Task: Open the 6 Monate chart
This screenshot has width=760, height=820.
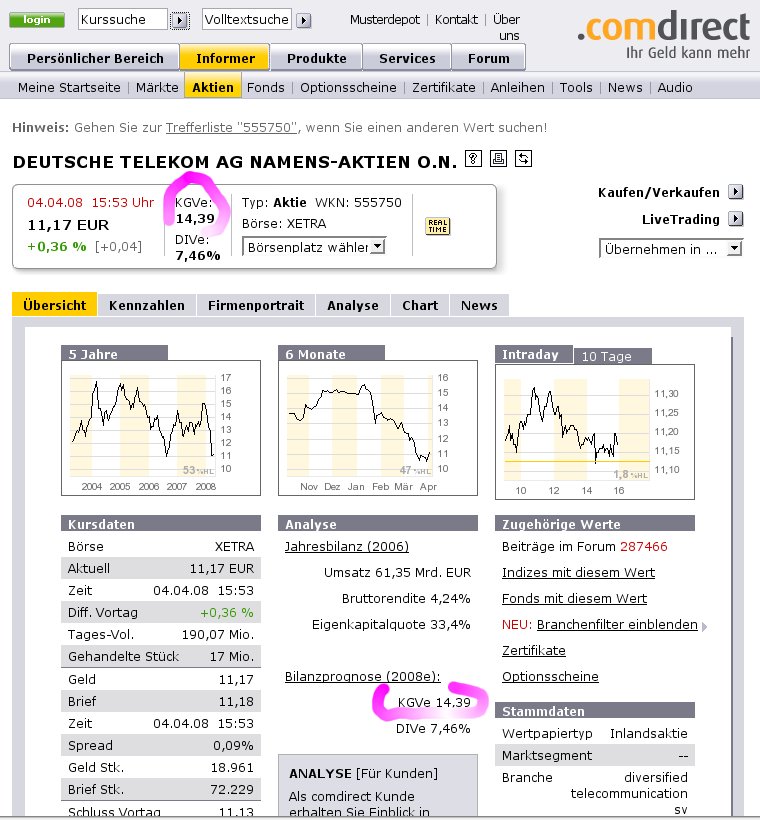Action: pos(378,427)
